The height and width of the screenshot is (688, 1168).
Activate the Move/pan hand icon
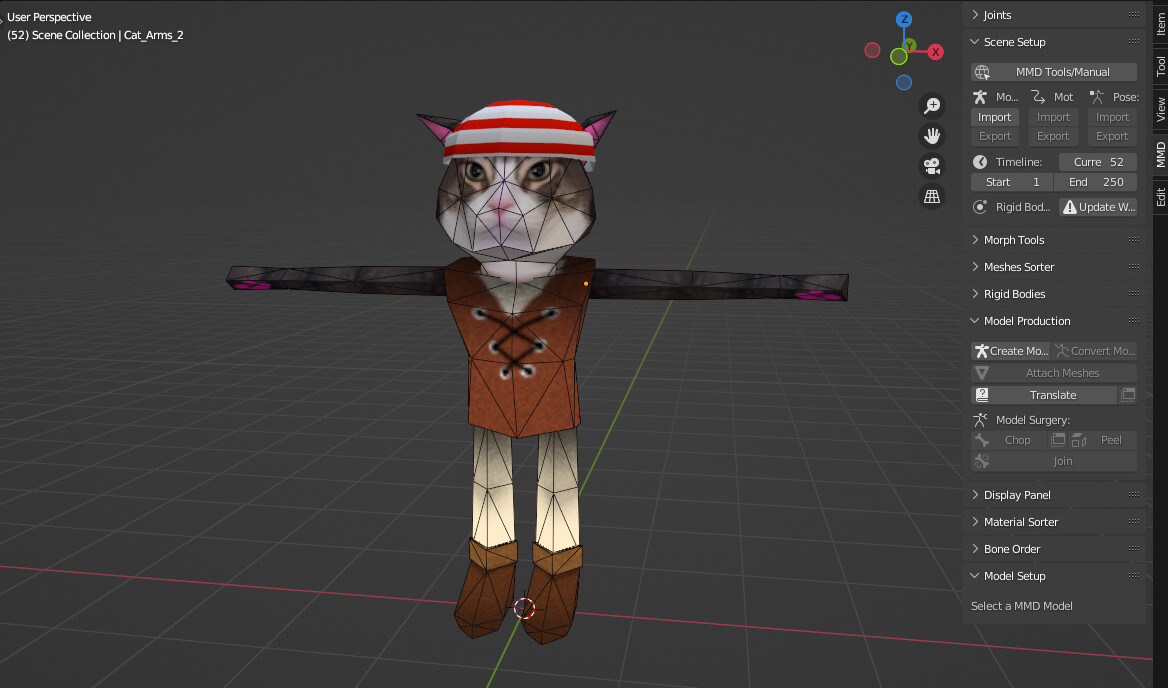pyautogui.click(x=932, y=135)
